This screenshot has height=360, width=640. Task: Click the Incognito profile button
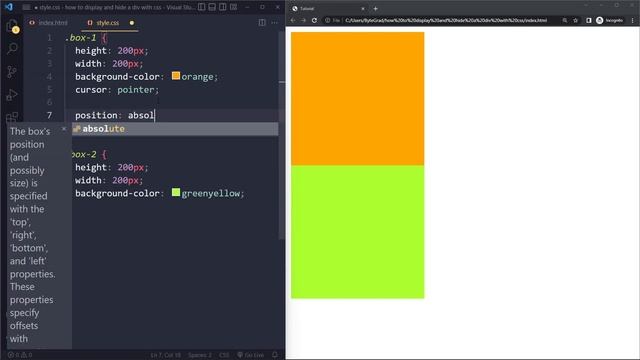point(609,20)
